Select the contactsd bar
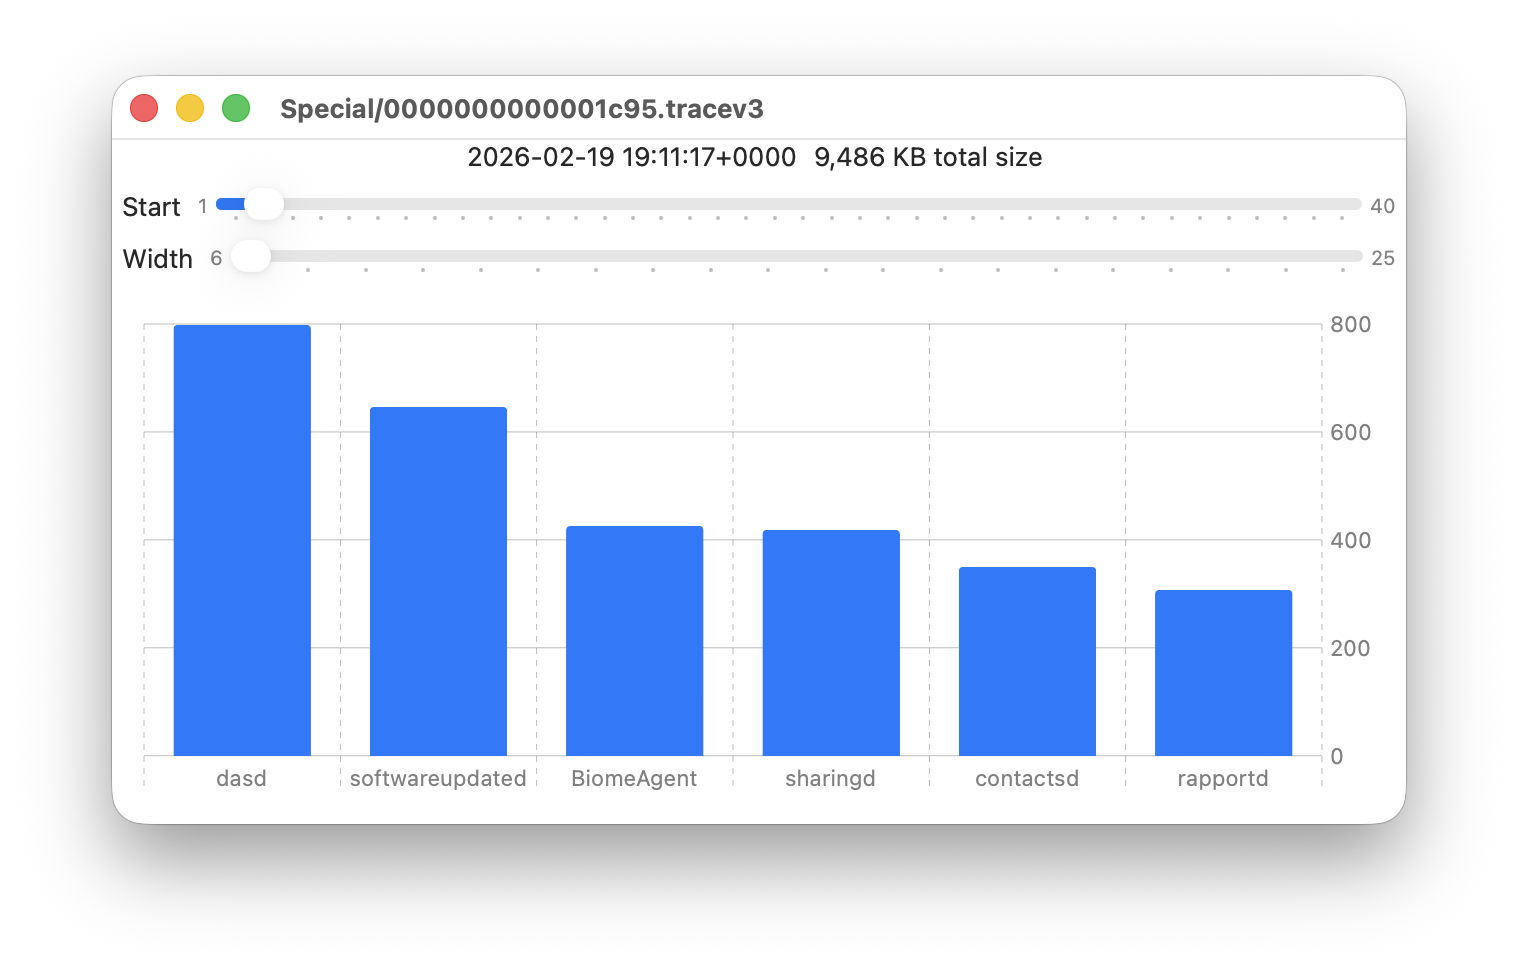The height and width of the screenshot is (972, 1518). tap(1027, 661)
